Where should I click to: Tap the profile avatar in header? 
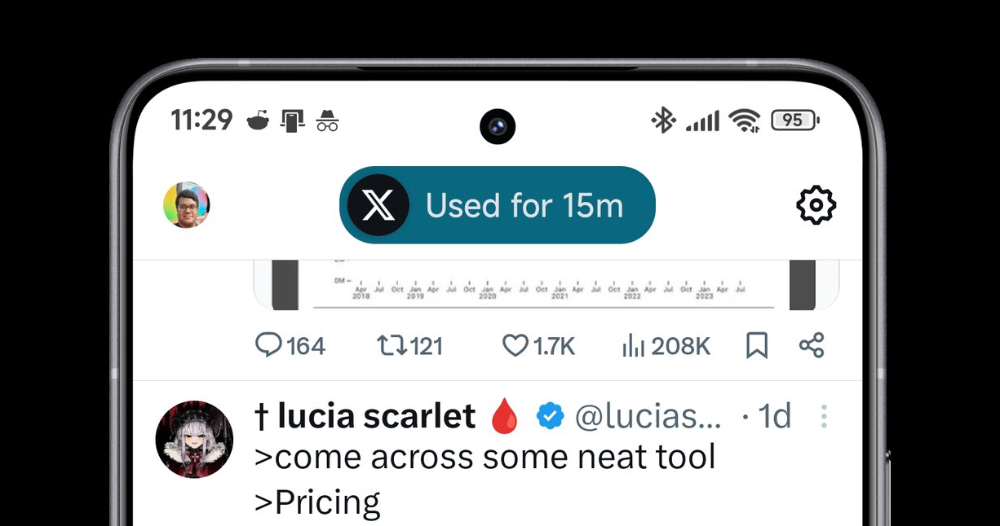[x=186, y=205]
